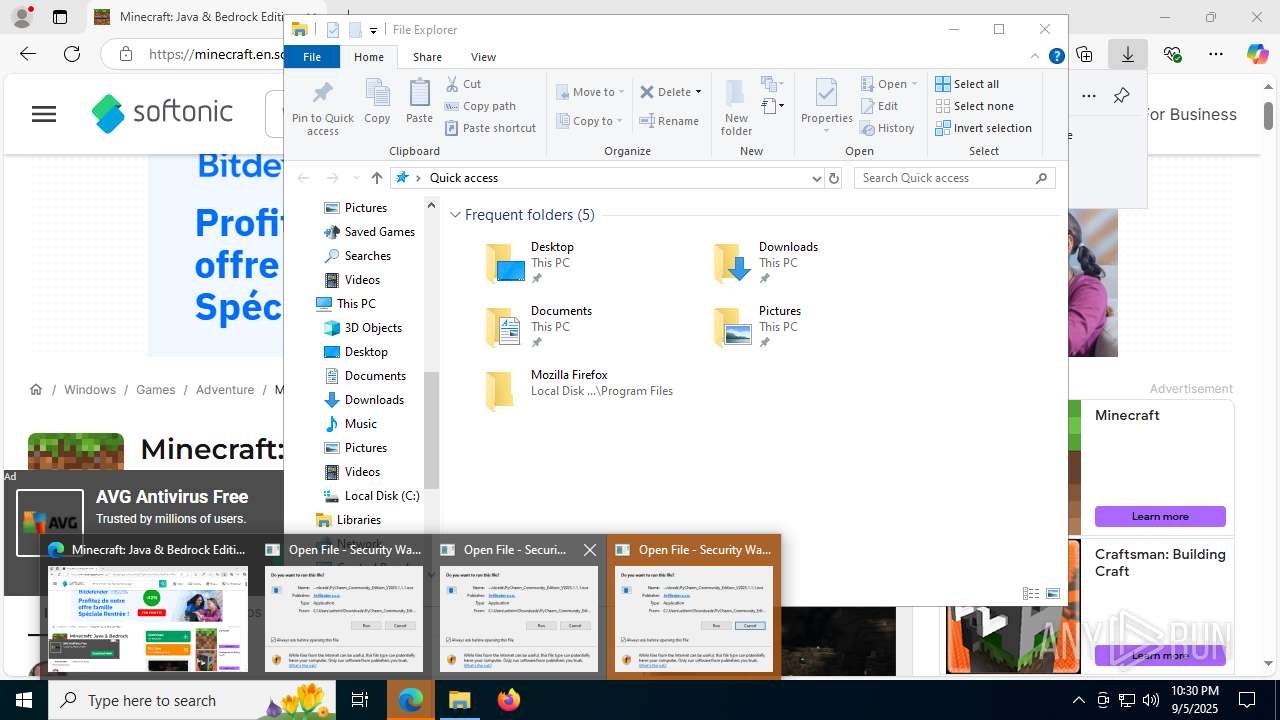The width and height of the screenshot is (1280, 720).
Task: Click Games breadcrumb link
Action: (155, 390)
